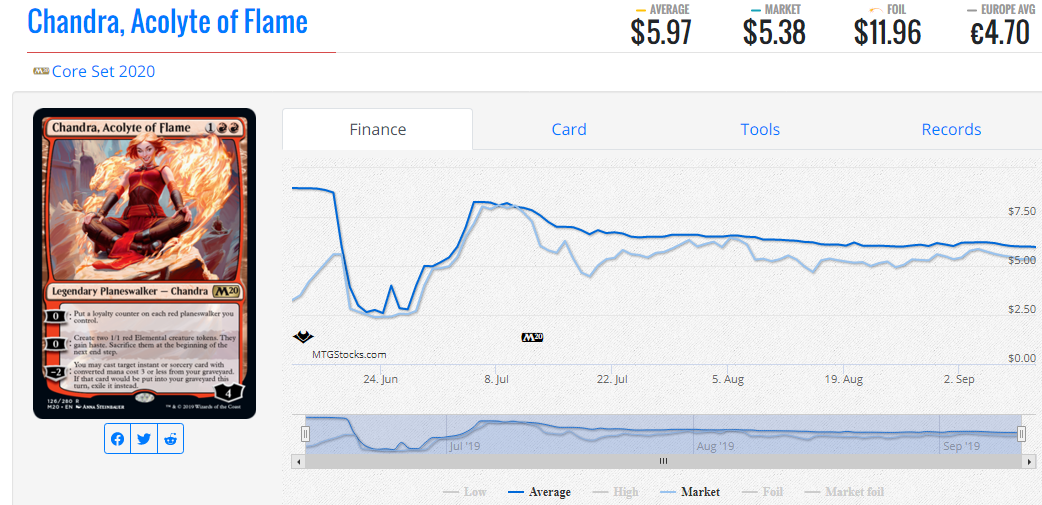Click the MTGStocks.com chart credit
This screenshot has width=1042, height=505.
[x=349, y=355]
